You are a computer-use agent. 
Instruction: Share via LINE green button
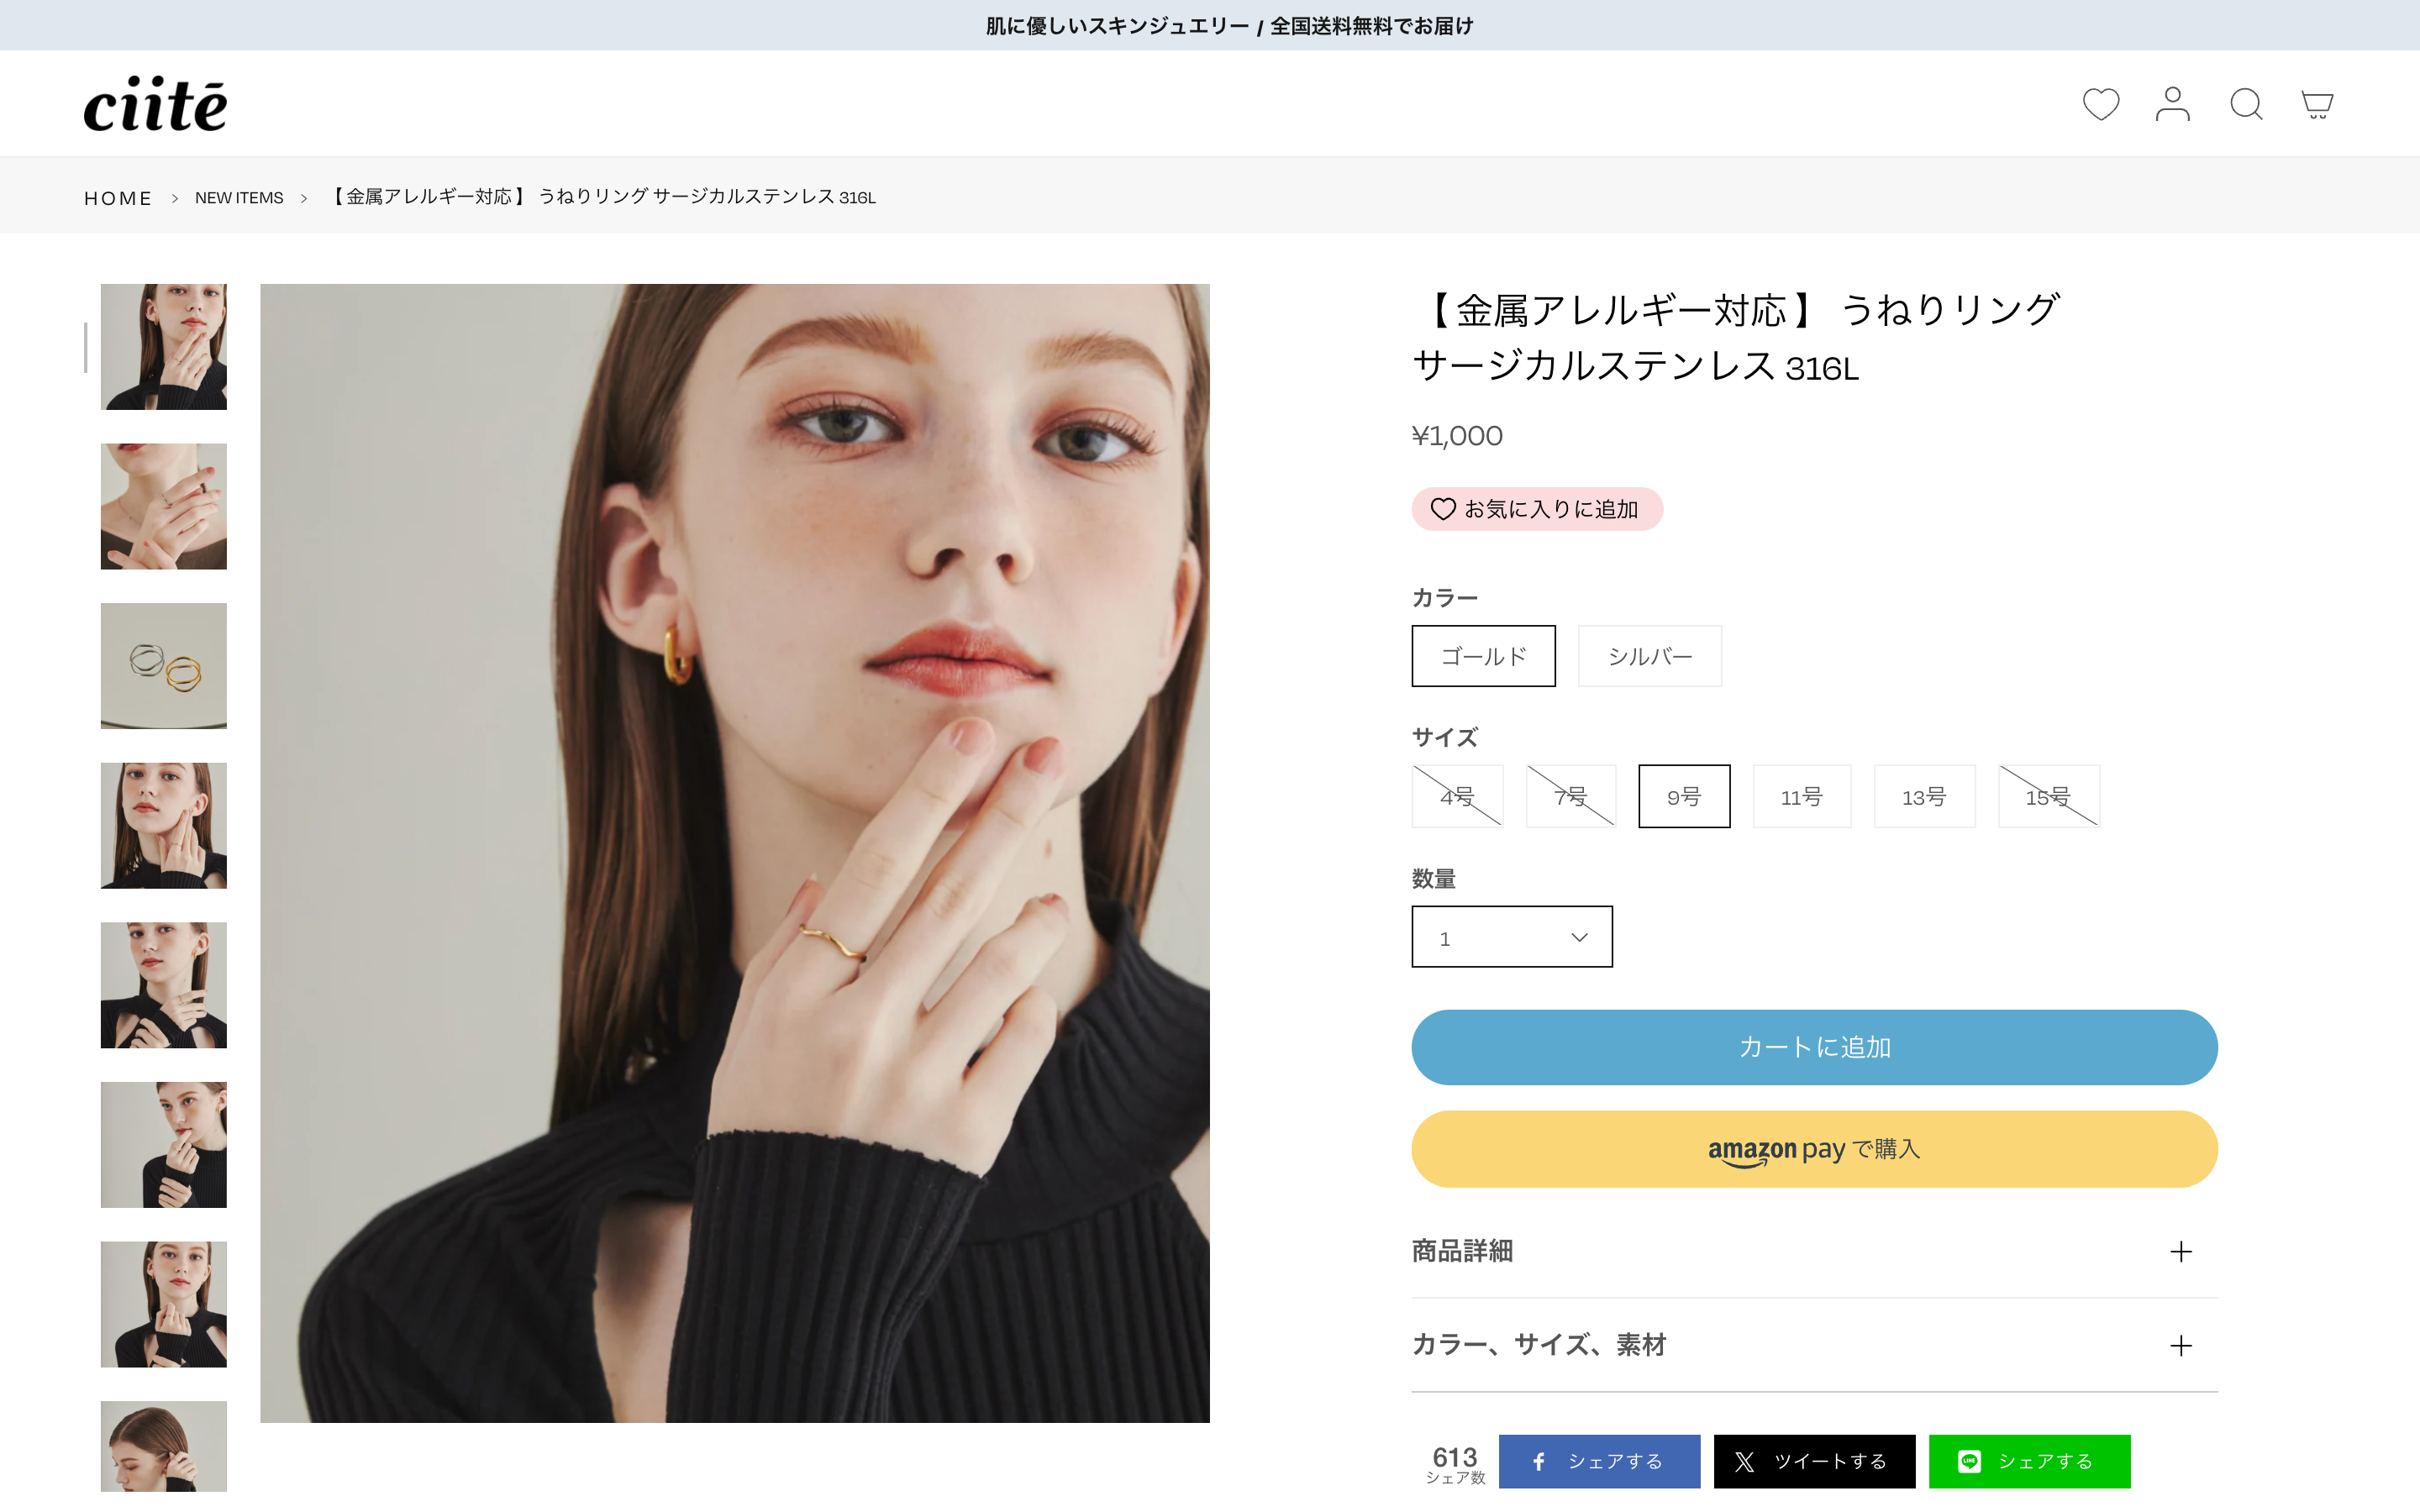2028,1460
